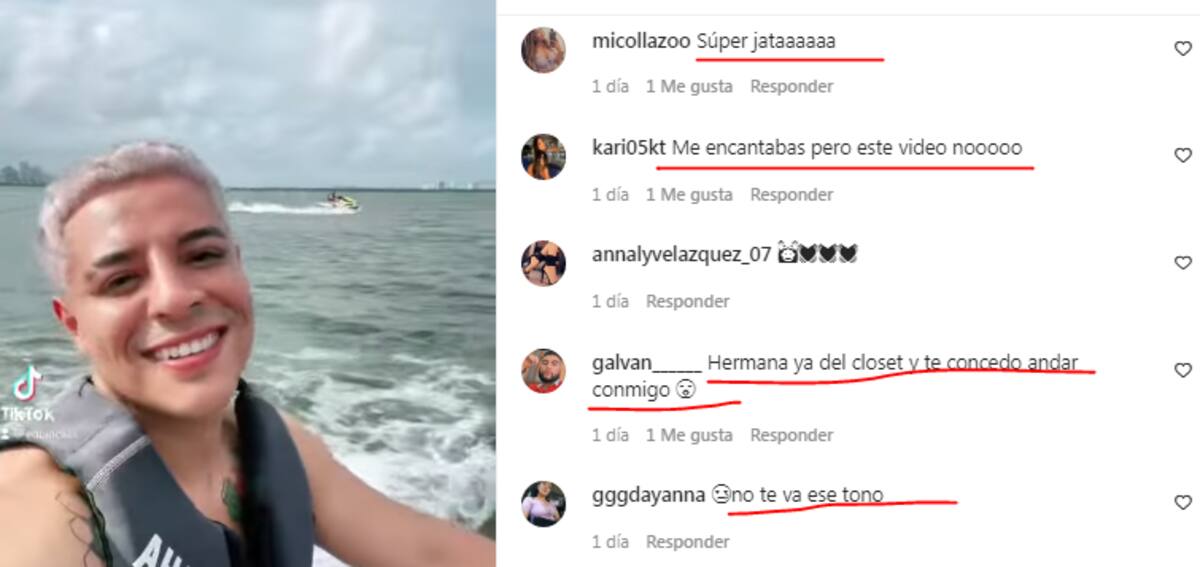Like micollazoo's comment with the heart icon
Image resolution: width=1200 pixels, height=567 pixels.
[1182, 49]
